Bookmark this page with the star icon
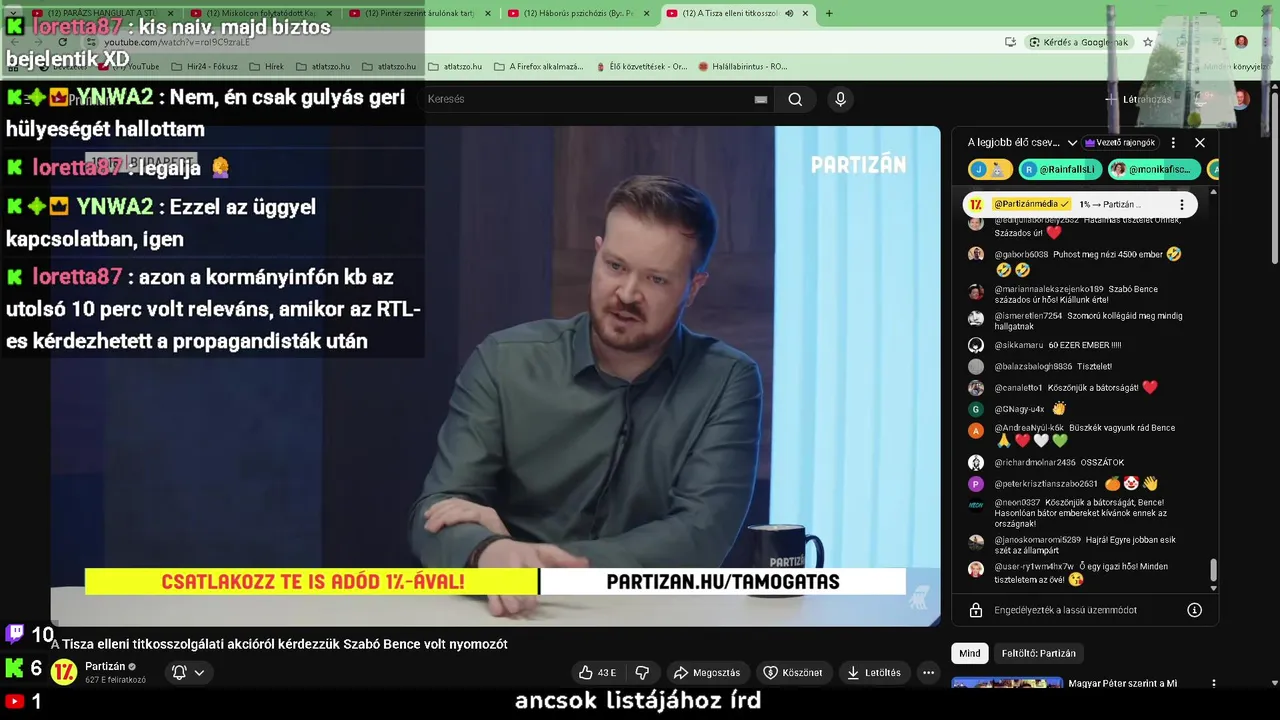 pyautogui.click(x=1148, y=42)
